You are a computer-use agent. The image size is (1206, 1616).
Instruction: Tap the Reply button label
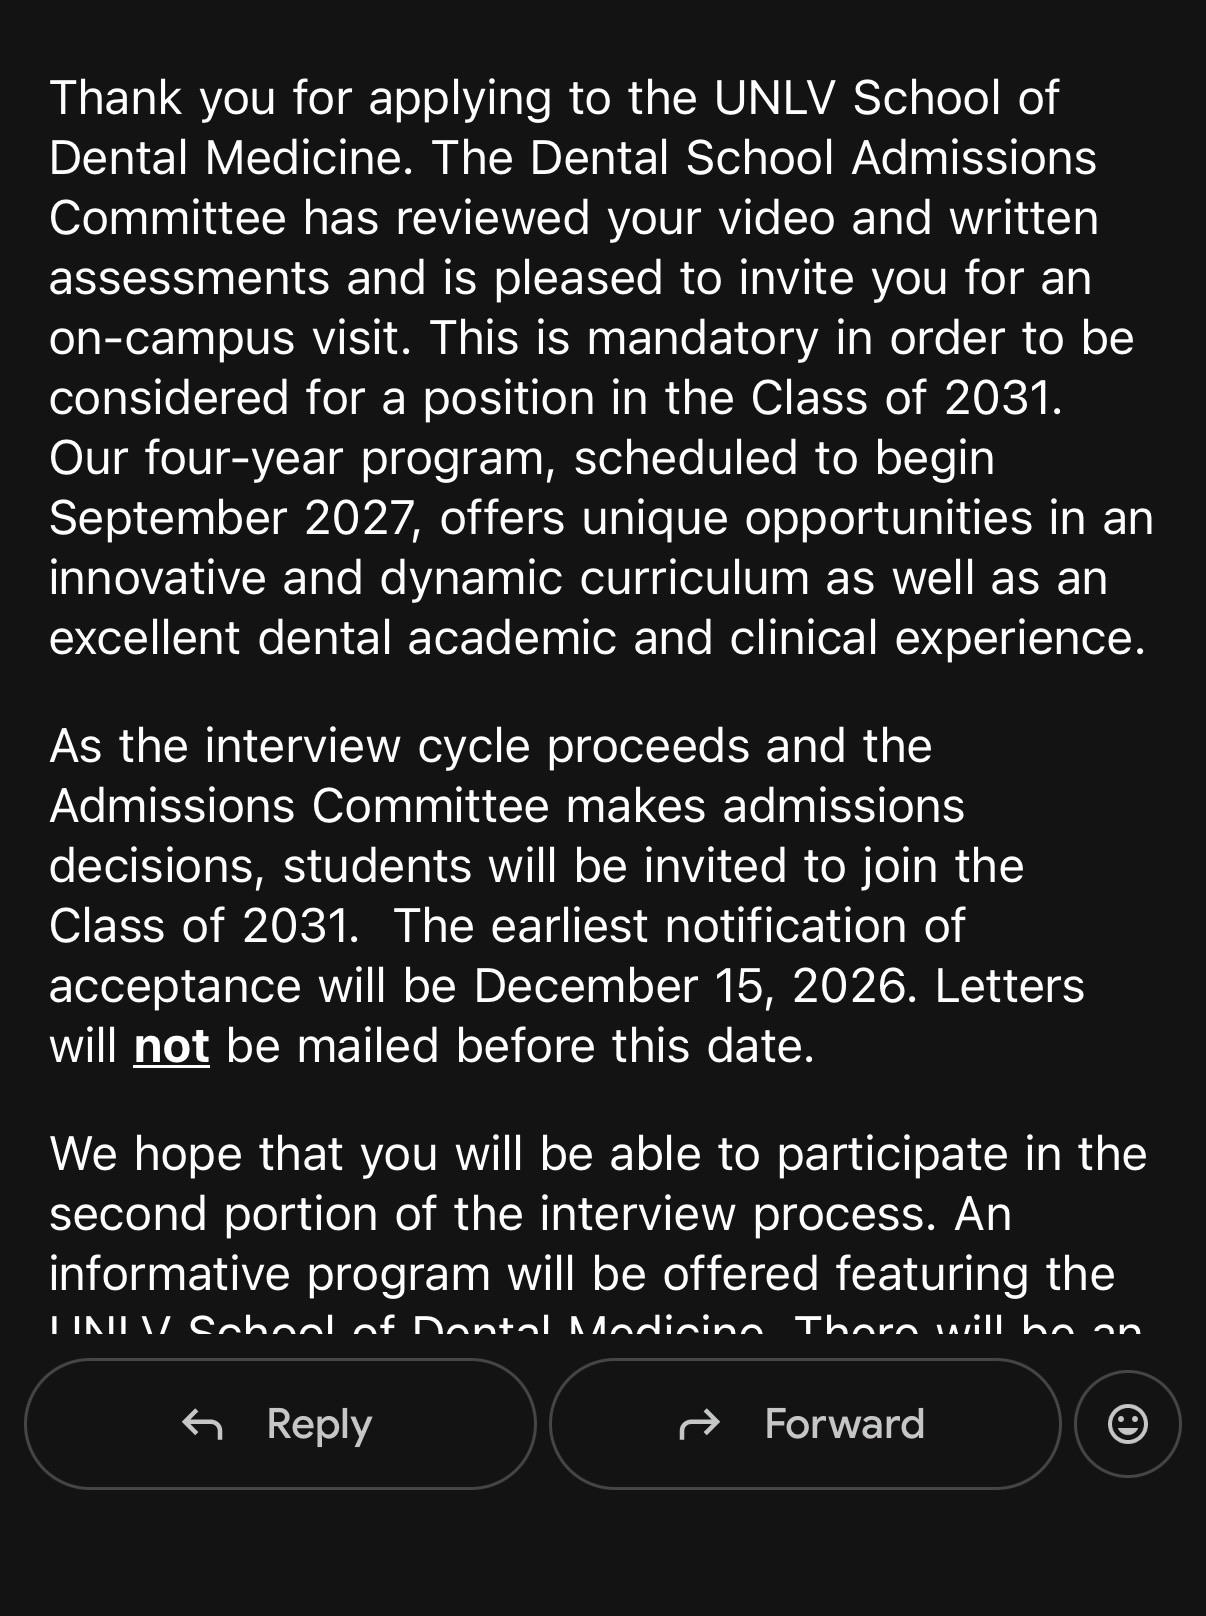319,1423
